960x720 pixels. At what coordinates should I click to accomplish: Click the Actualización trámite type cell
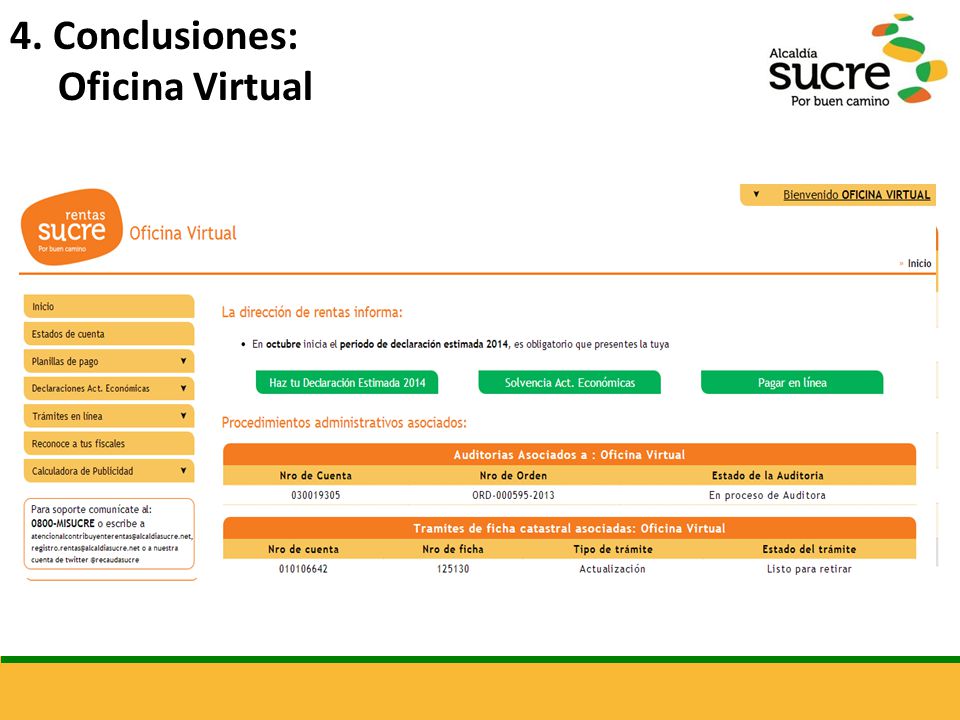(612, 569)
